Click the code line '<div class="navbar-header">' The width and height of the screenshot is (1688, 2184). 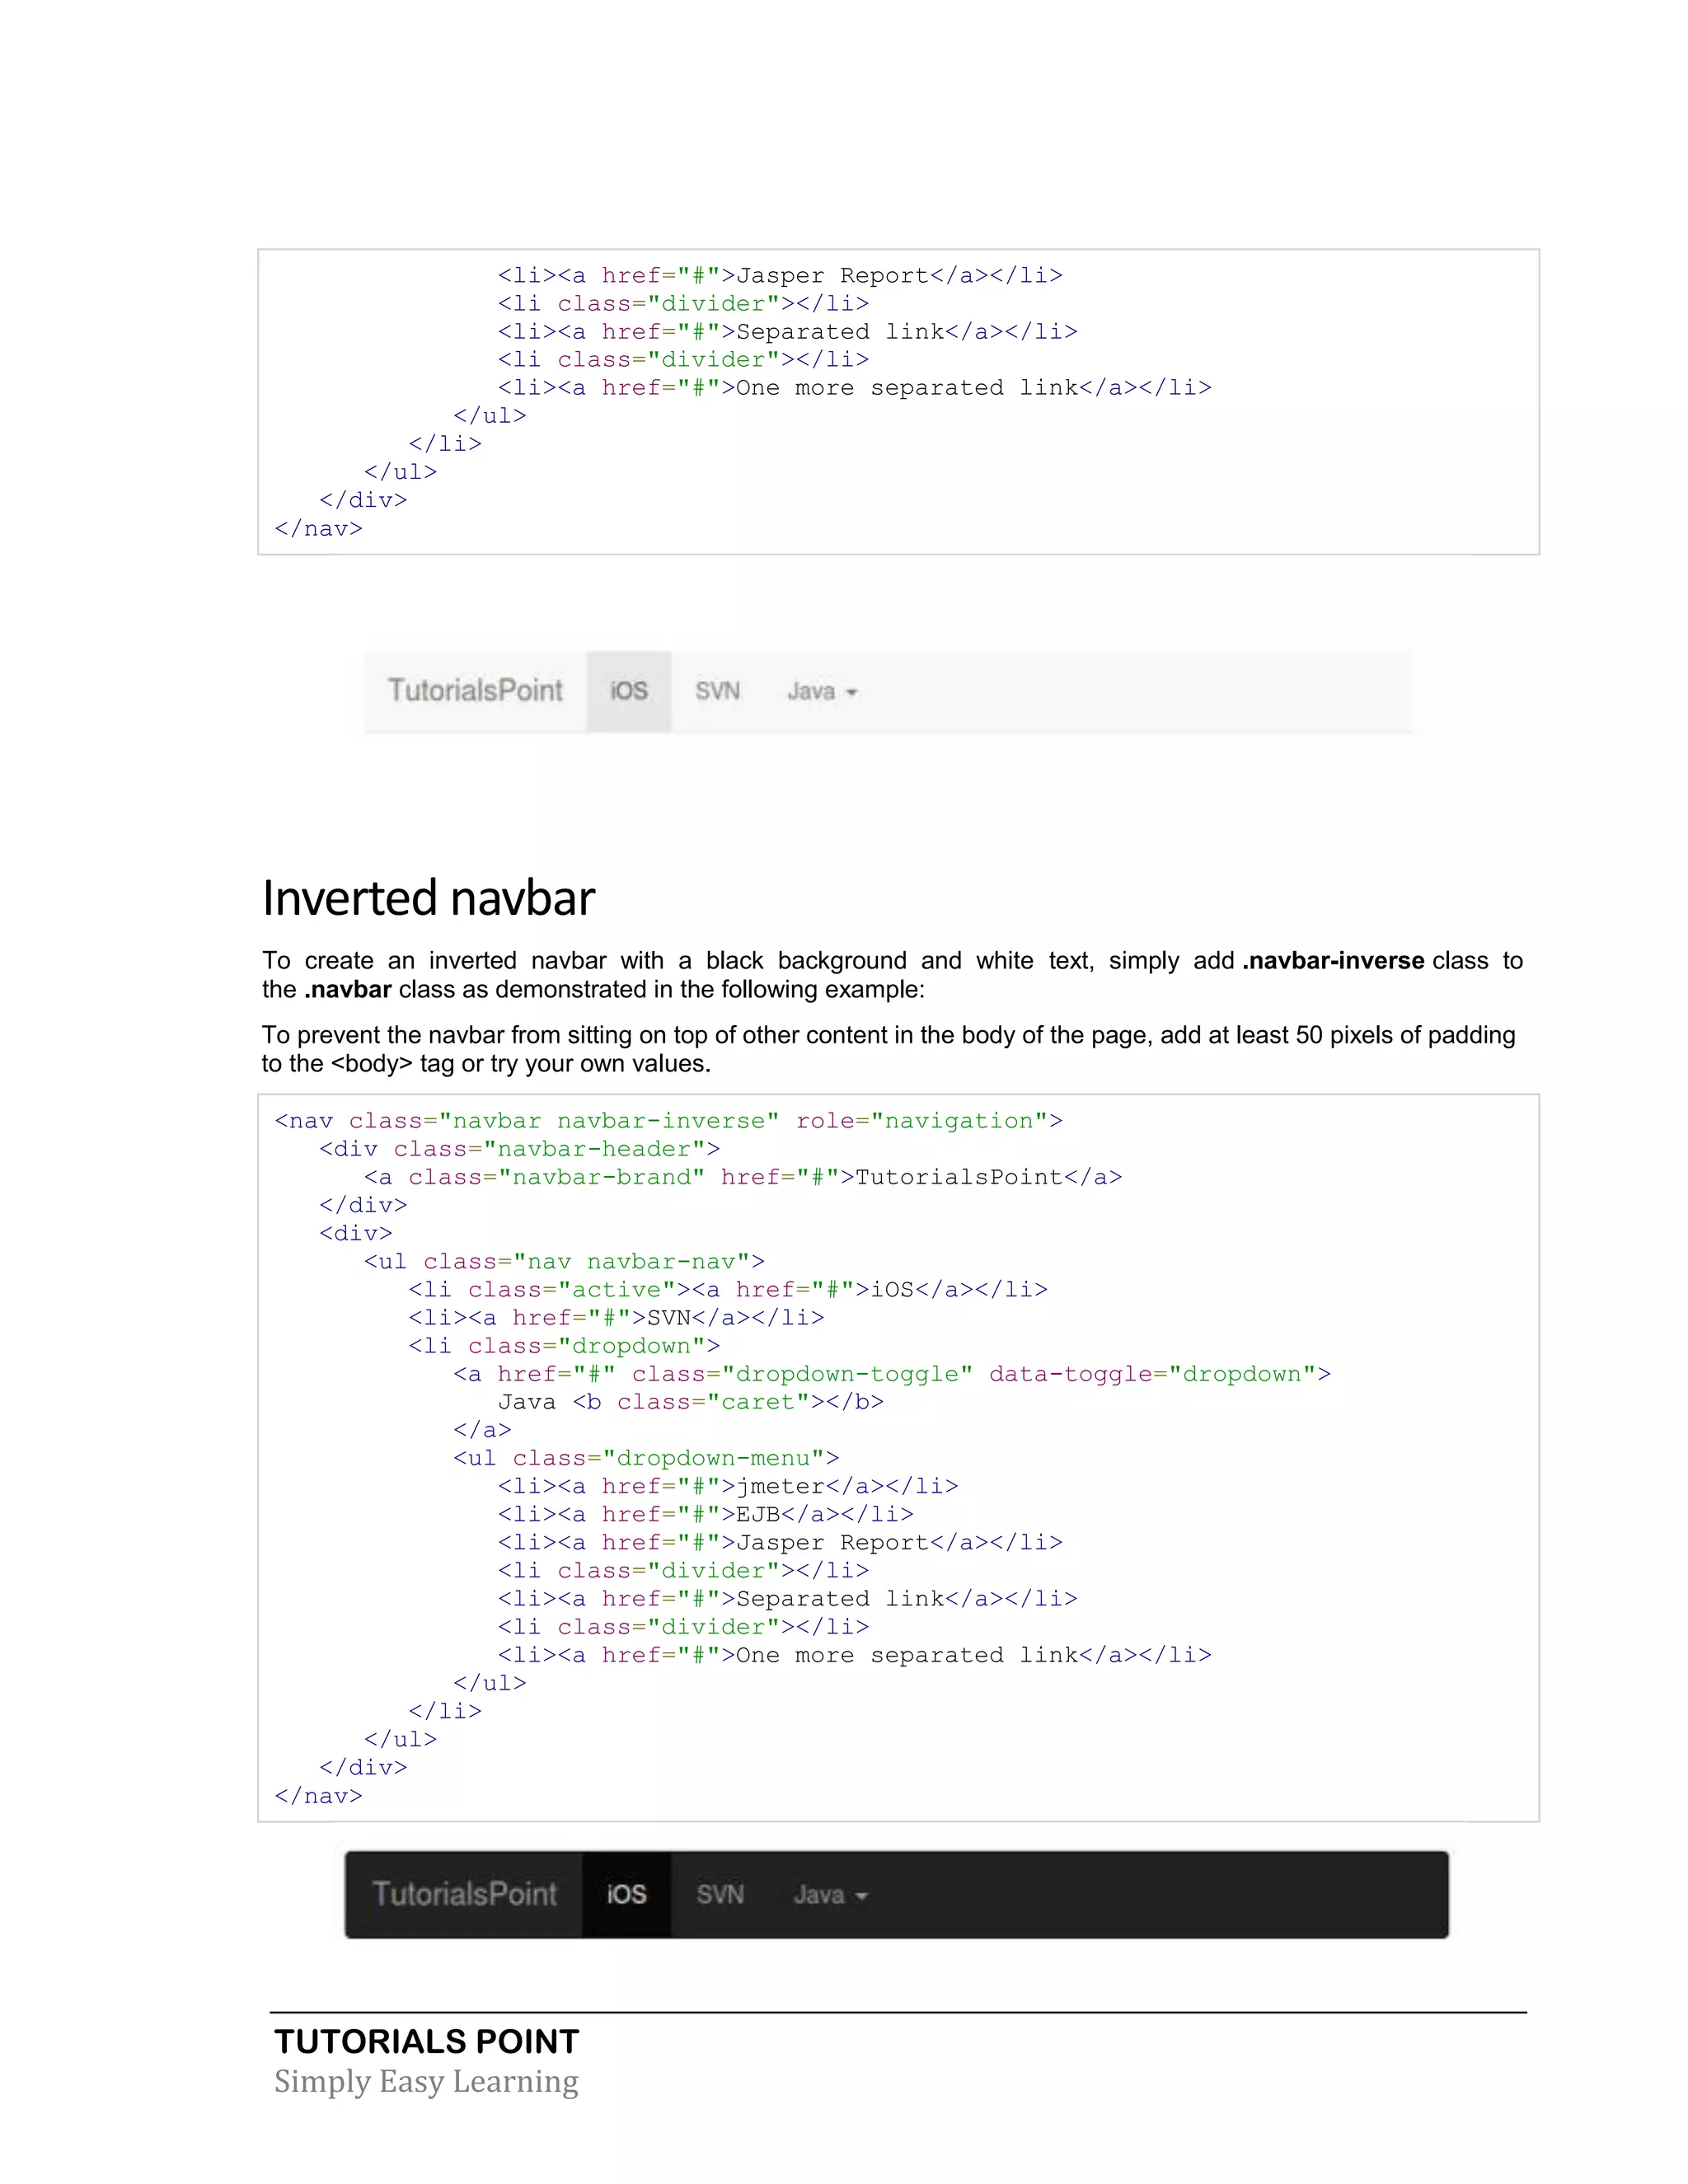[520, 1149]
